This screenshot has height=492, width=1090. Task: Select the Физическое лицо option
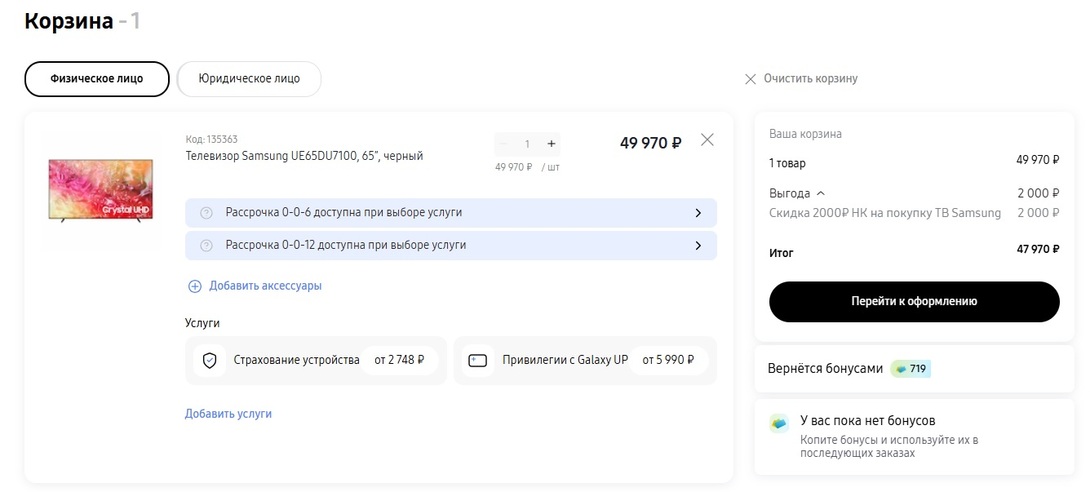coord(97,79)
